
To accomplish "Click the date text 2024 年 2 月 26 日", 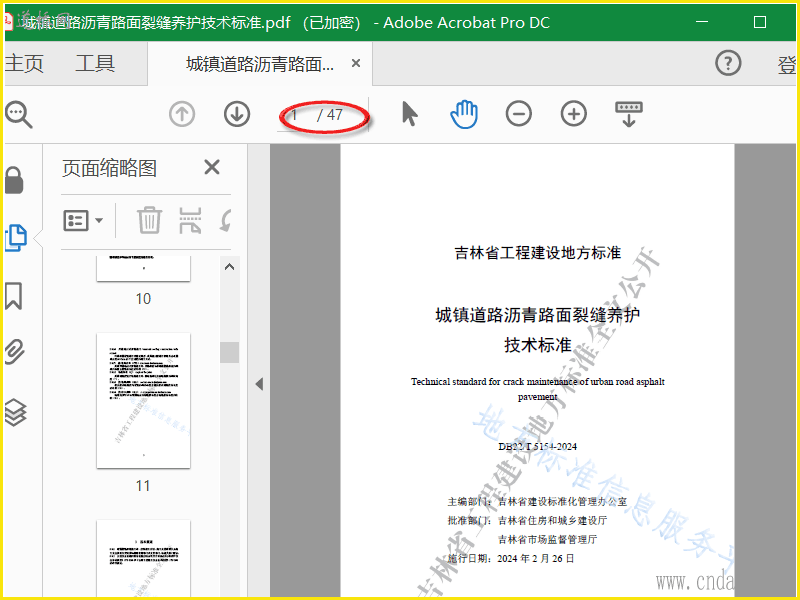I will click(x=536, y=559).
